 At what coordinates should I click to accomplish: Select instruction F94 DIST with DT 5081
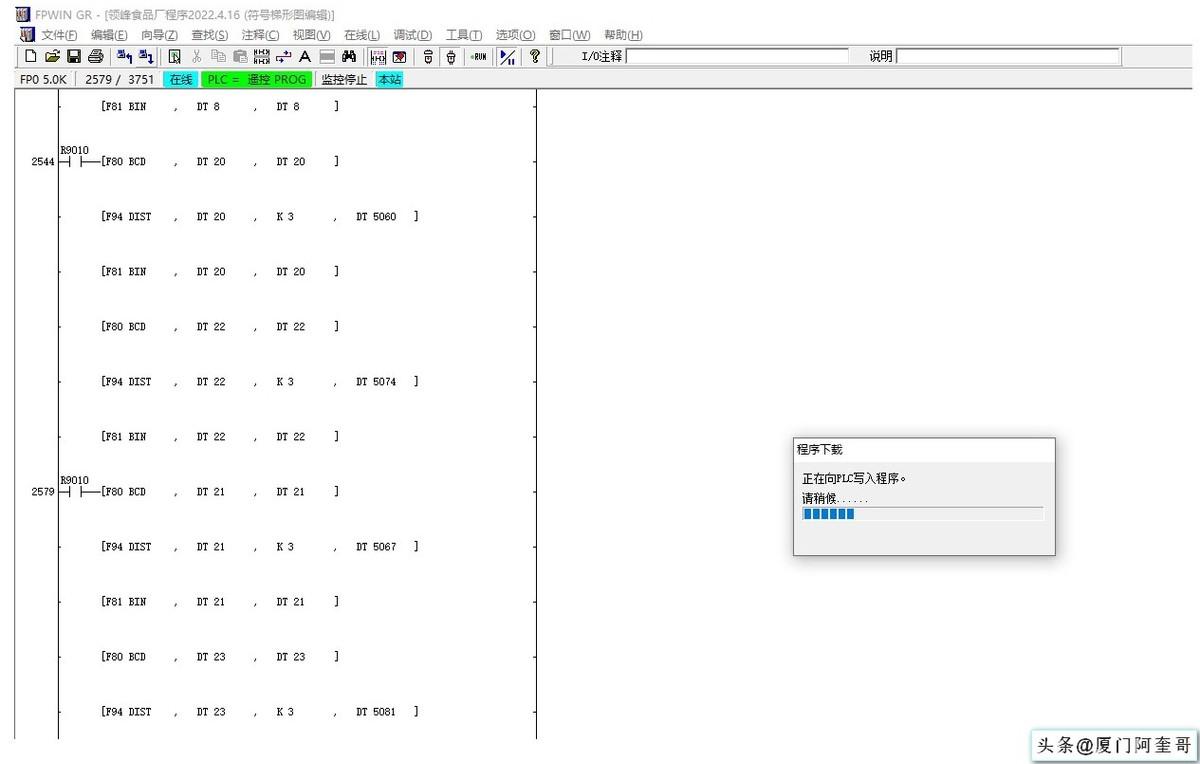(x=260, y=712)
